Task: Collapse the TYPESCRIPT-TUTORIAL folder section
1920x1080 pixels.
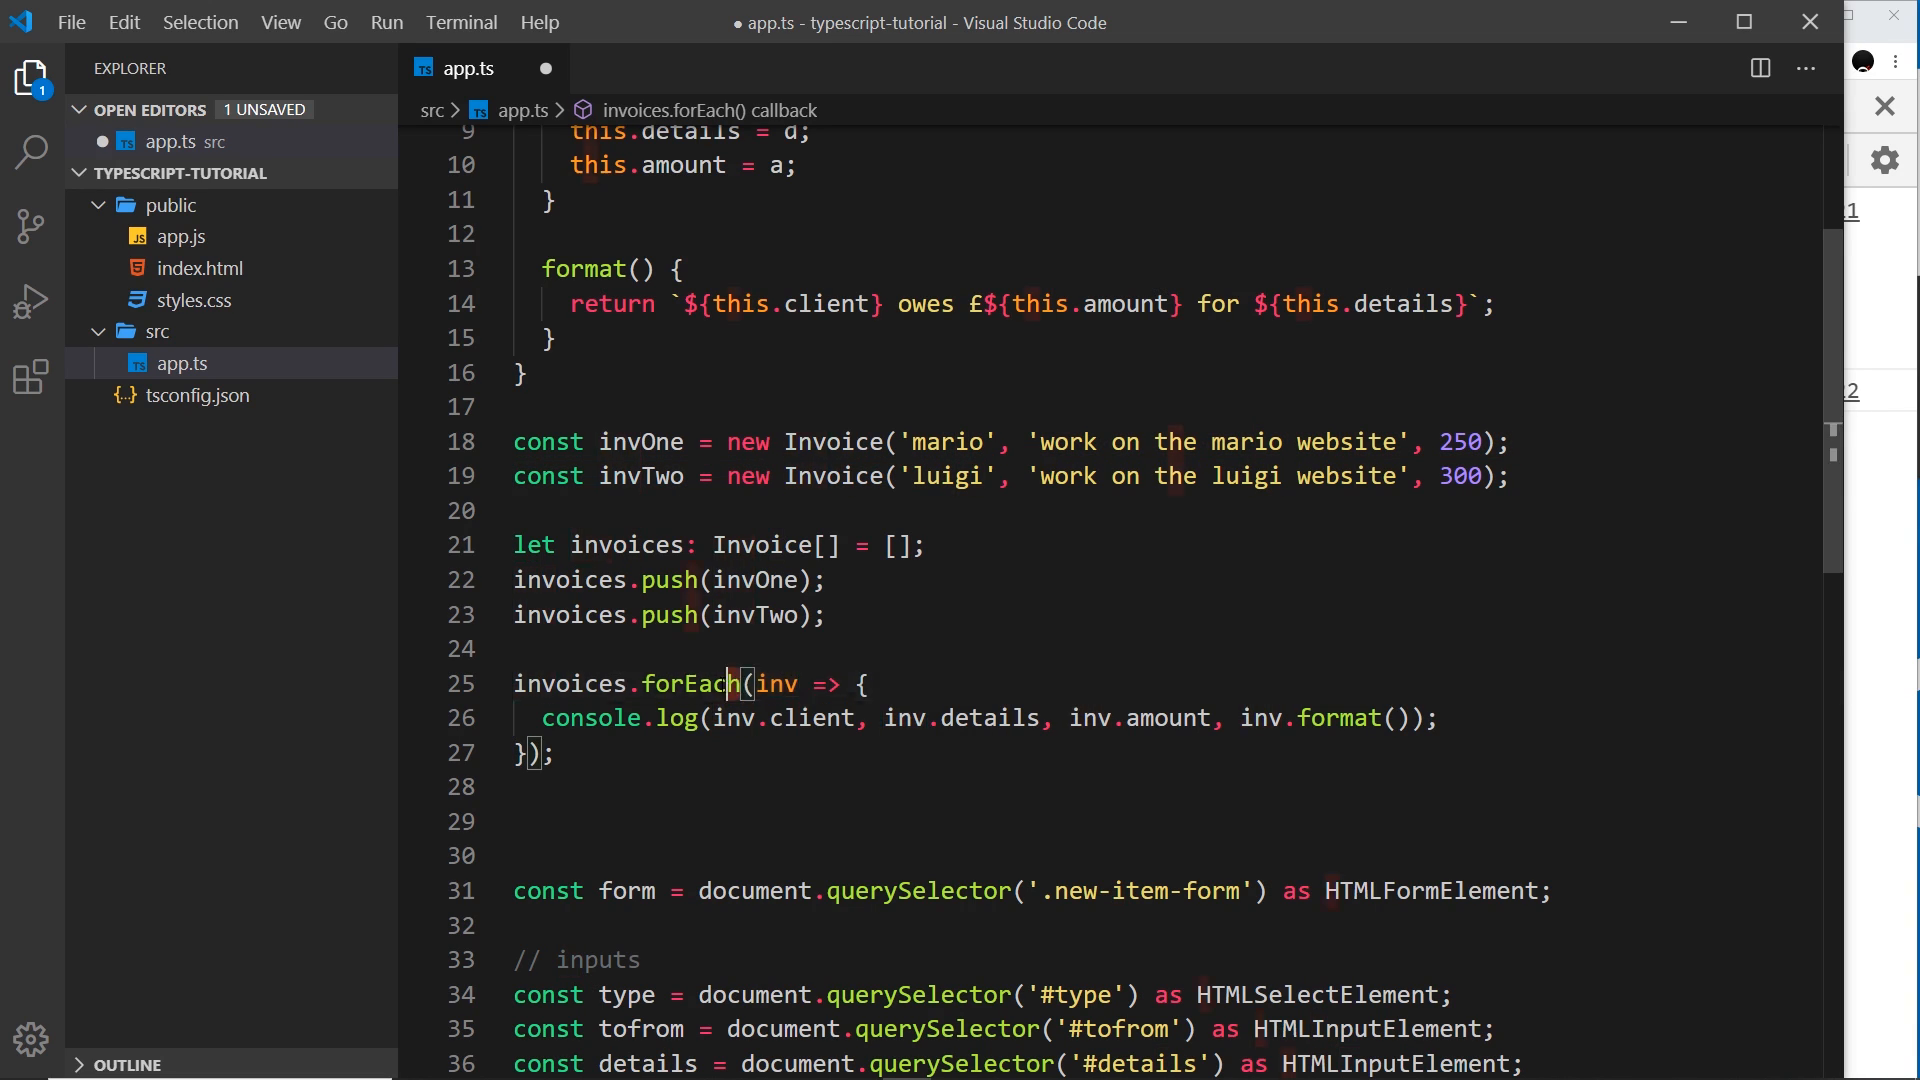Action: tap(80, 173)
